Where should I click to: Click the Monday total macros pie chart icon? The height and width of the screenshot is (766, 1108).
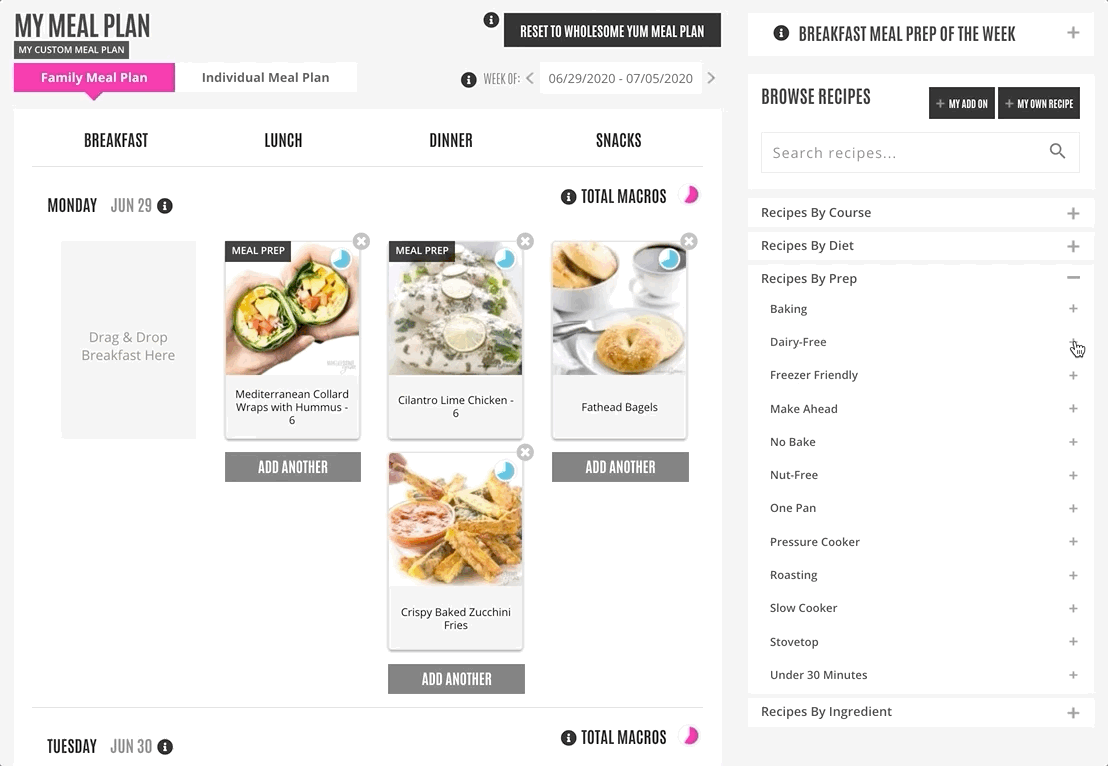690,195
